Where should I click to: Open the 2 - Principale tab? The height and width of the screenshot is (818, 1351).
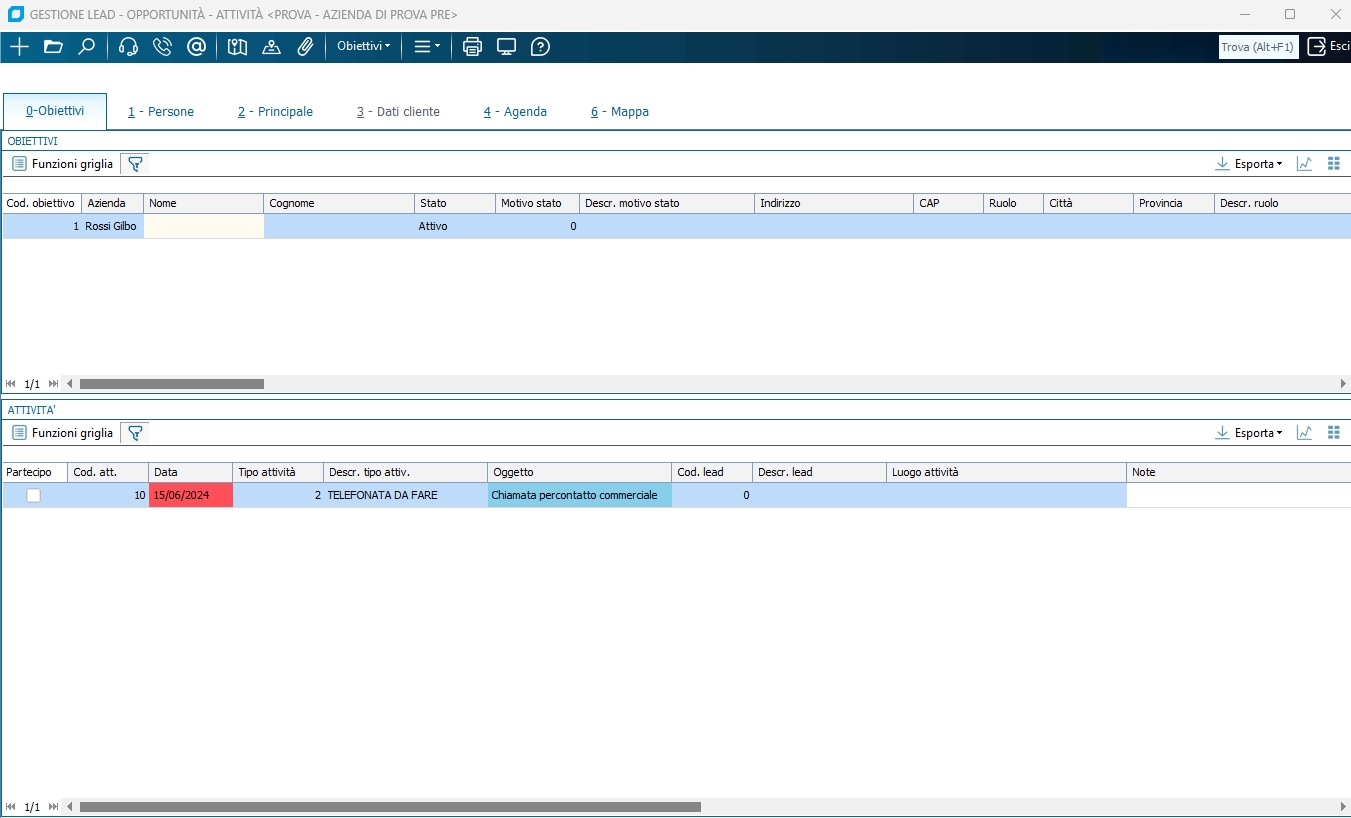[275, 112]
